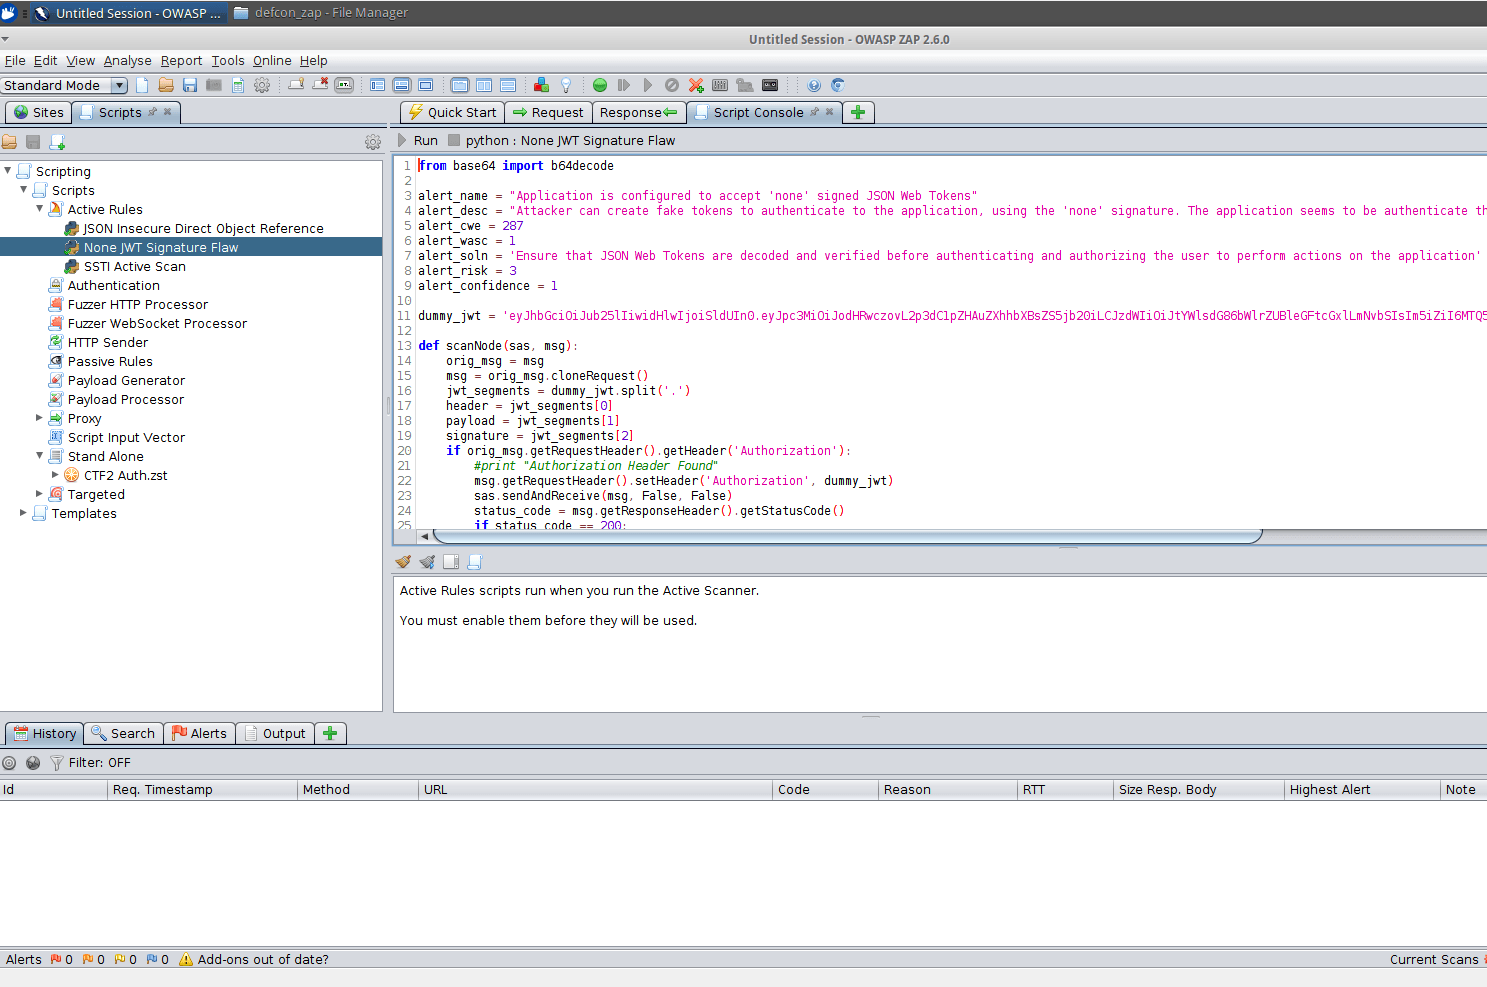Click the help question mark icon
The width and height of the screenshot is (1487, 987).
(814, 85)
